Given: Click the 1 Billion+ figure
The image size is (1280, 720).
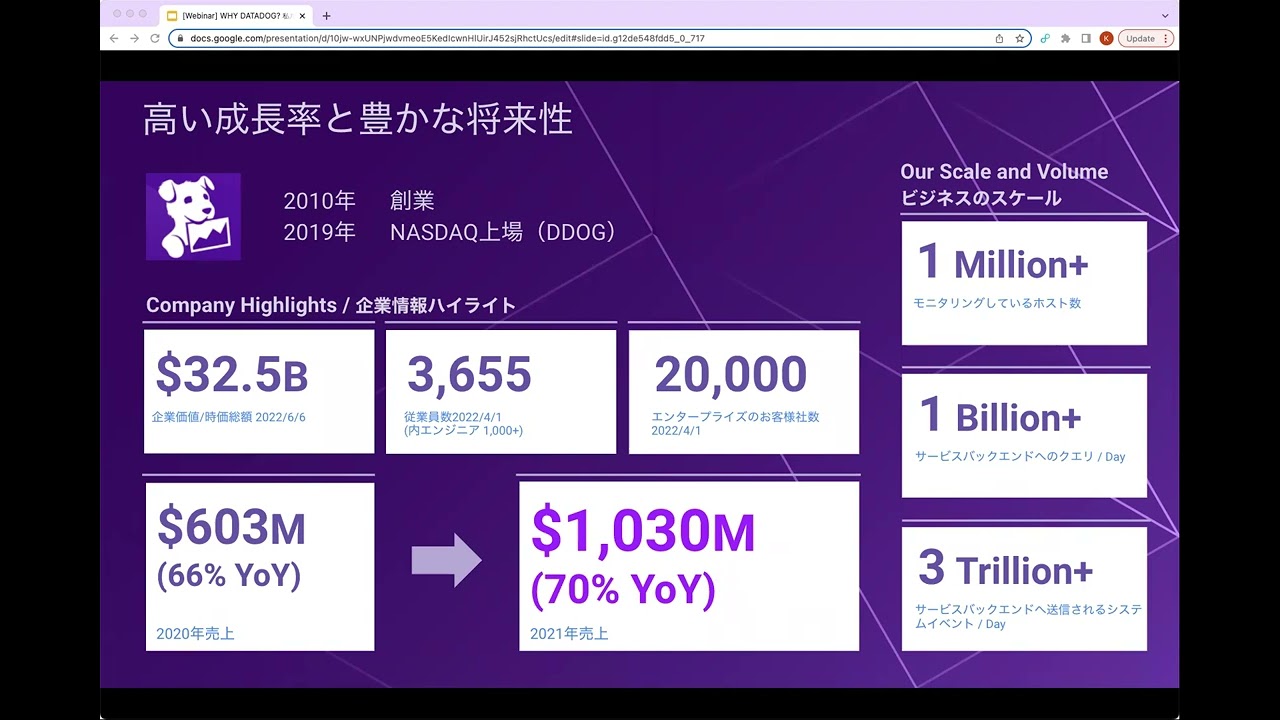Looking at the screenshot, I should point(1000,416).
